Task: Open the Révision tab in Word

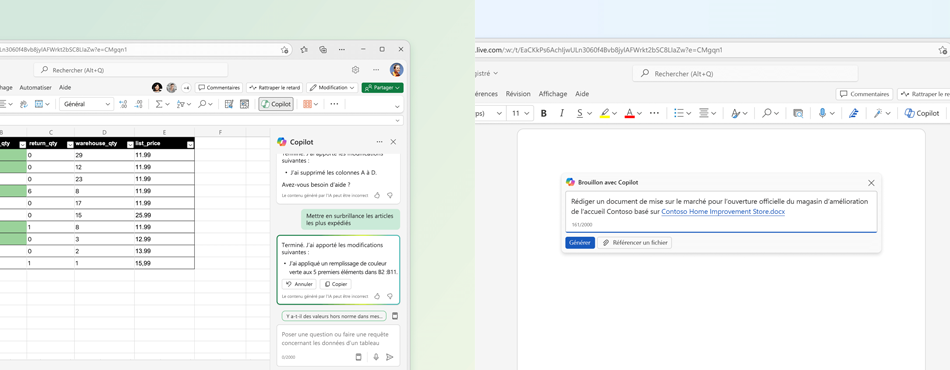Action: pyautogui.click(x=518, y=94)
